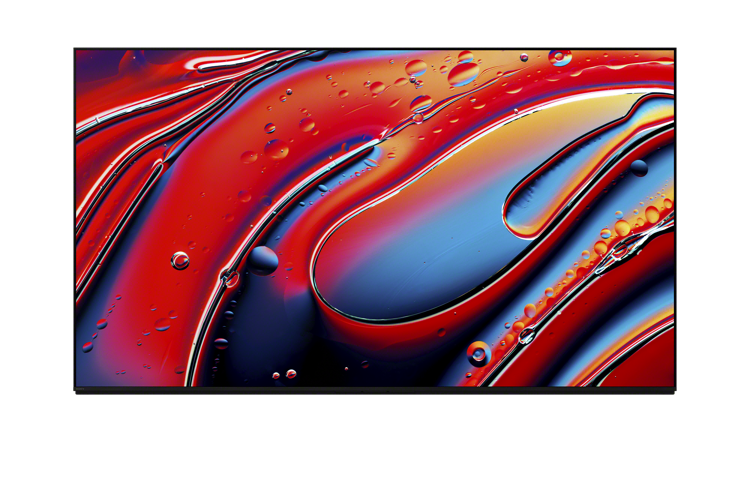
Task: Click the ringed bubble on the left white streak
Action: point(230,278)
